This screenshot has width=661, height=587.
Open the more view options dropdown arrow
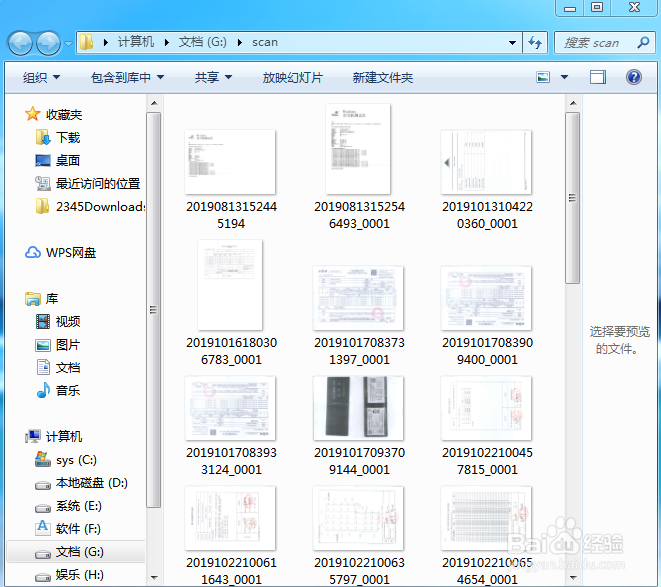[564, 77]
